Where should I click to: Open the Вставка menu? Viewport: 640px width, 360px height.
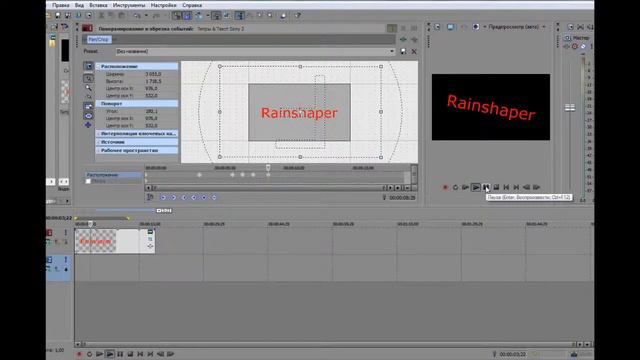coord(98,5)
